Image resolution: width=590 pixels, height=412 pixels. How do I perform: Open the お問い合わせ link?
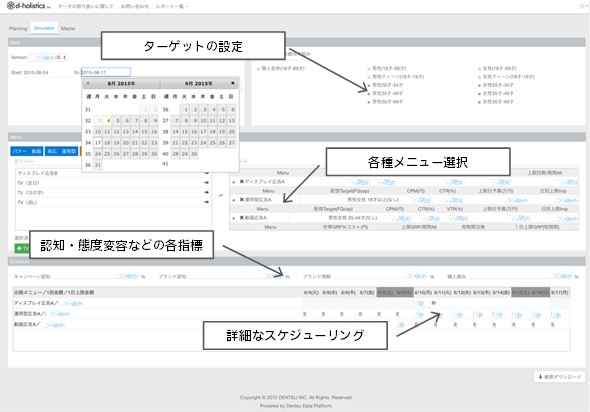pos(135,6)
